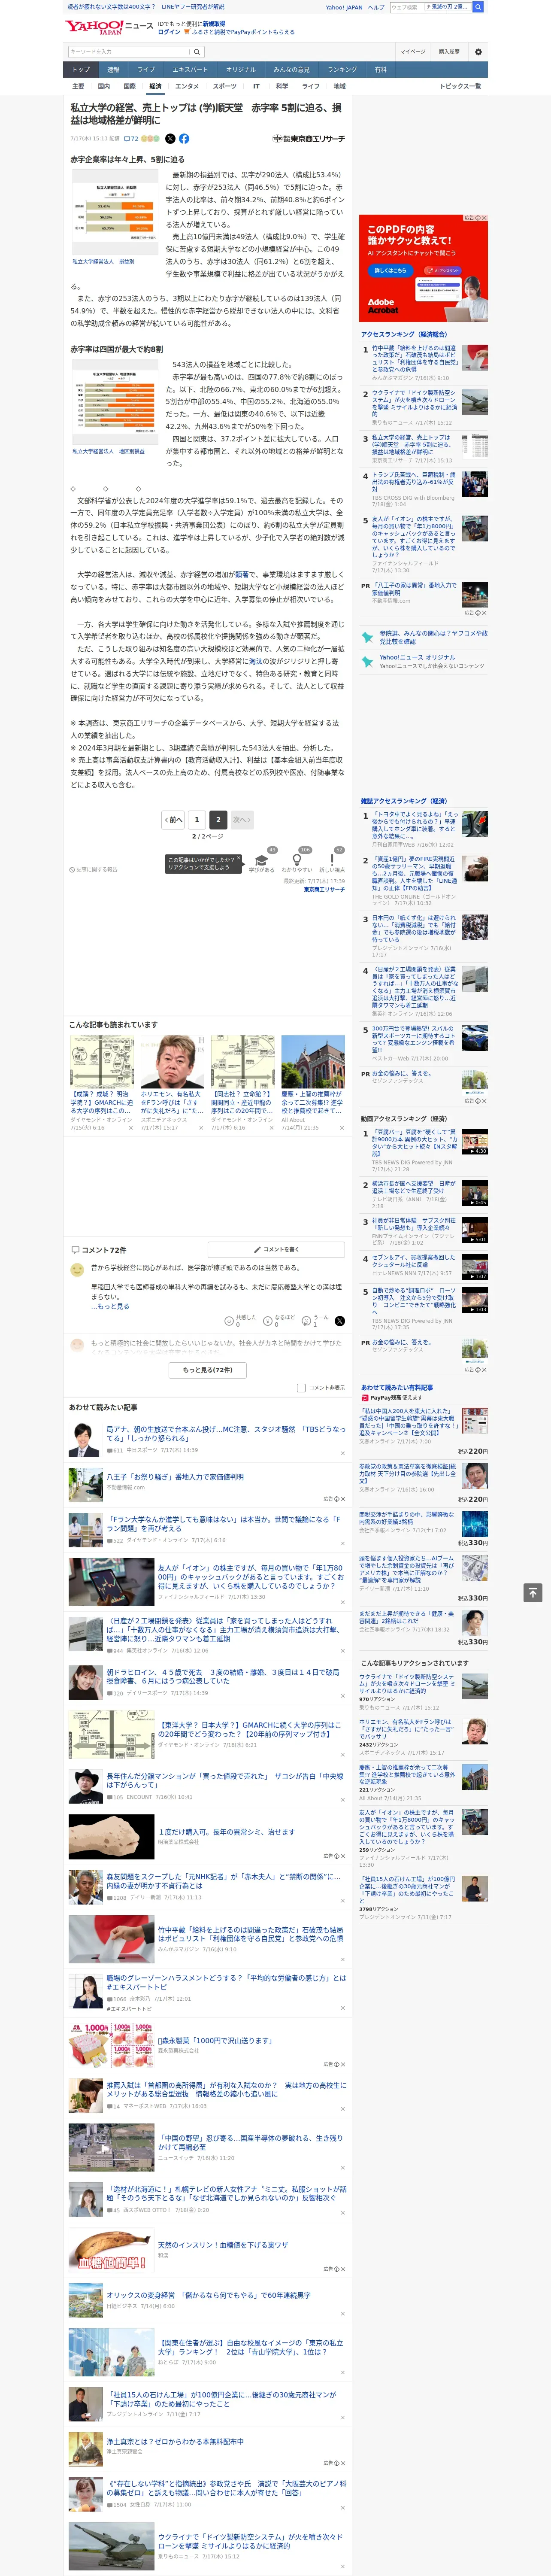The height and width of the screenshot is (2576, 551).
Task: Open マイページ
Action: pos(412,52)
